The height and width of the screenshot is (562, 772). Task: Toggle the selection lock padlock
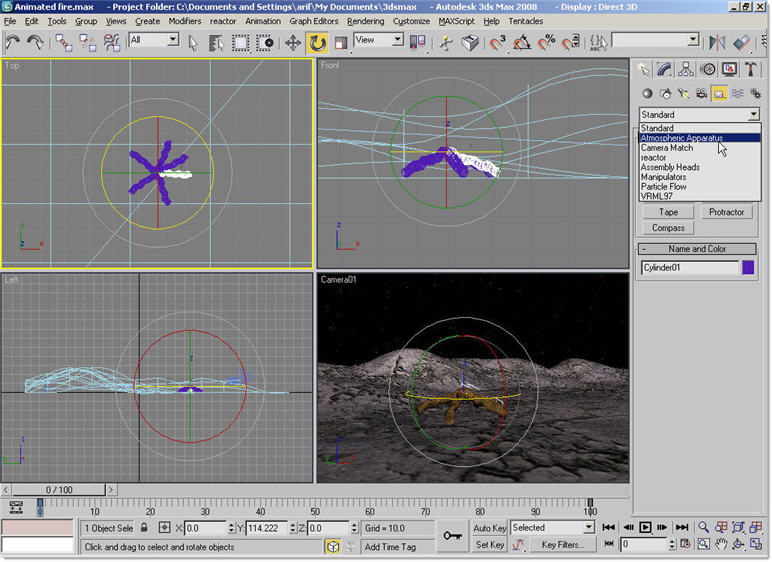click(144, 528)
